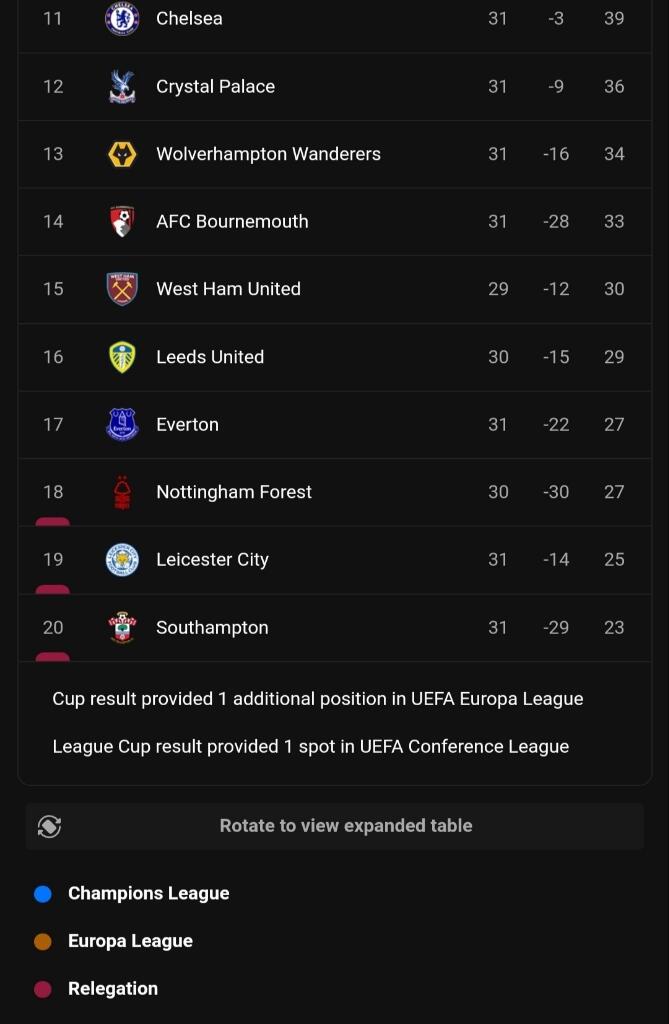
Task: Click the rotate screen icon
Action: 49,826
